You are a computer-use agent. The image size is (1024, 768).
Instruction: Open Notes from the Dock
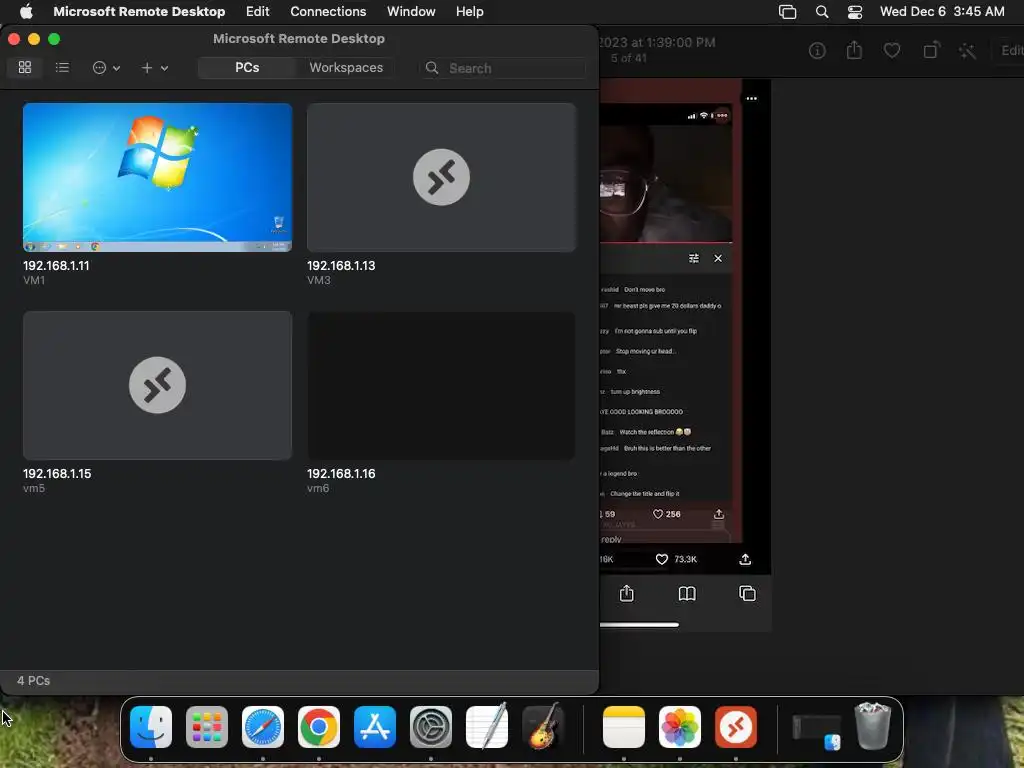click(624, 727)
